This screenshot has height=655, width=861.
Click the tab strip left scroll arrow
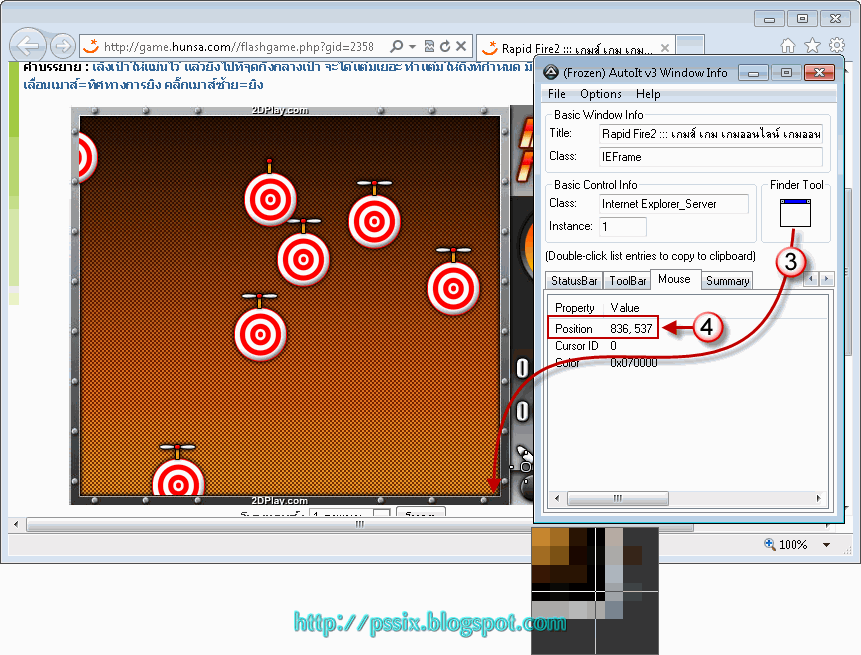pyautogui.click(x=810, y=279)
